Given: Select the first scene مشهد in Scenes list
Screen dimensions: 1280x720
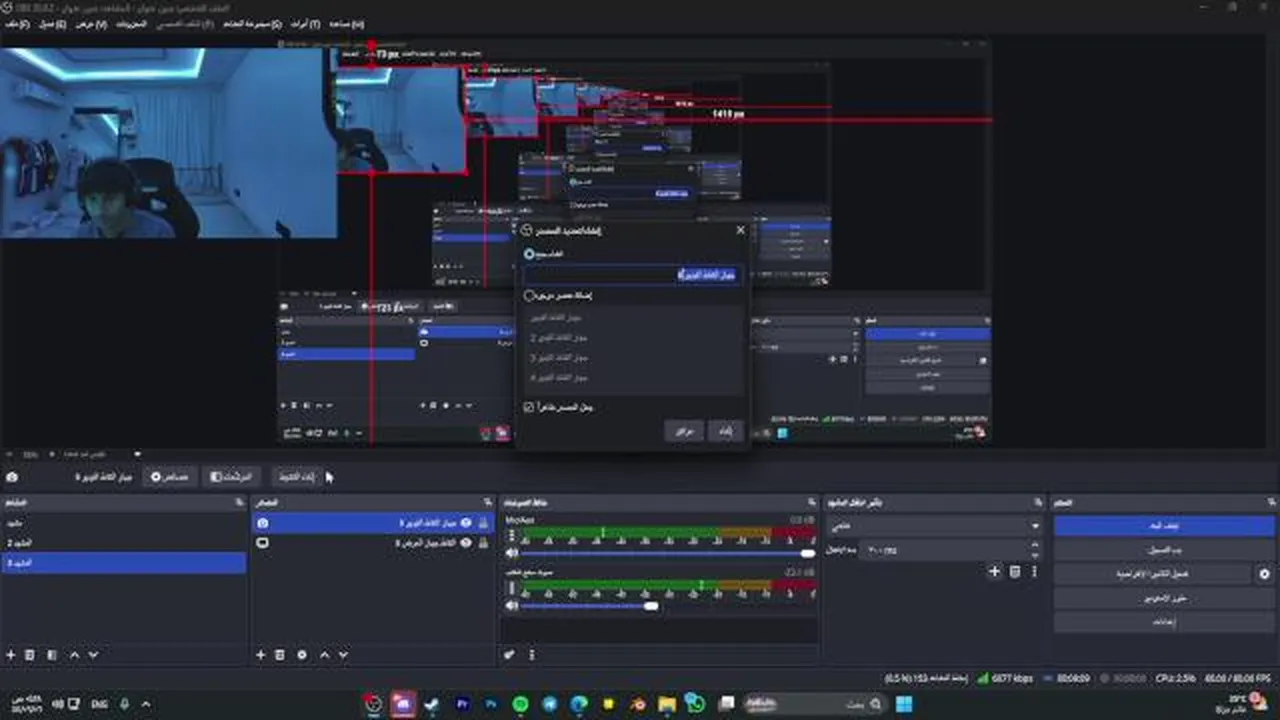Looking at the screenshot, I should click(123, 523).
